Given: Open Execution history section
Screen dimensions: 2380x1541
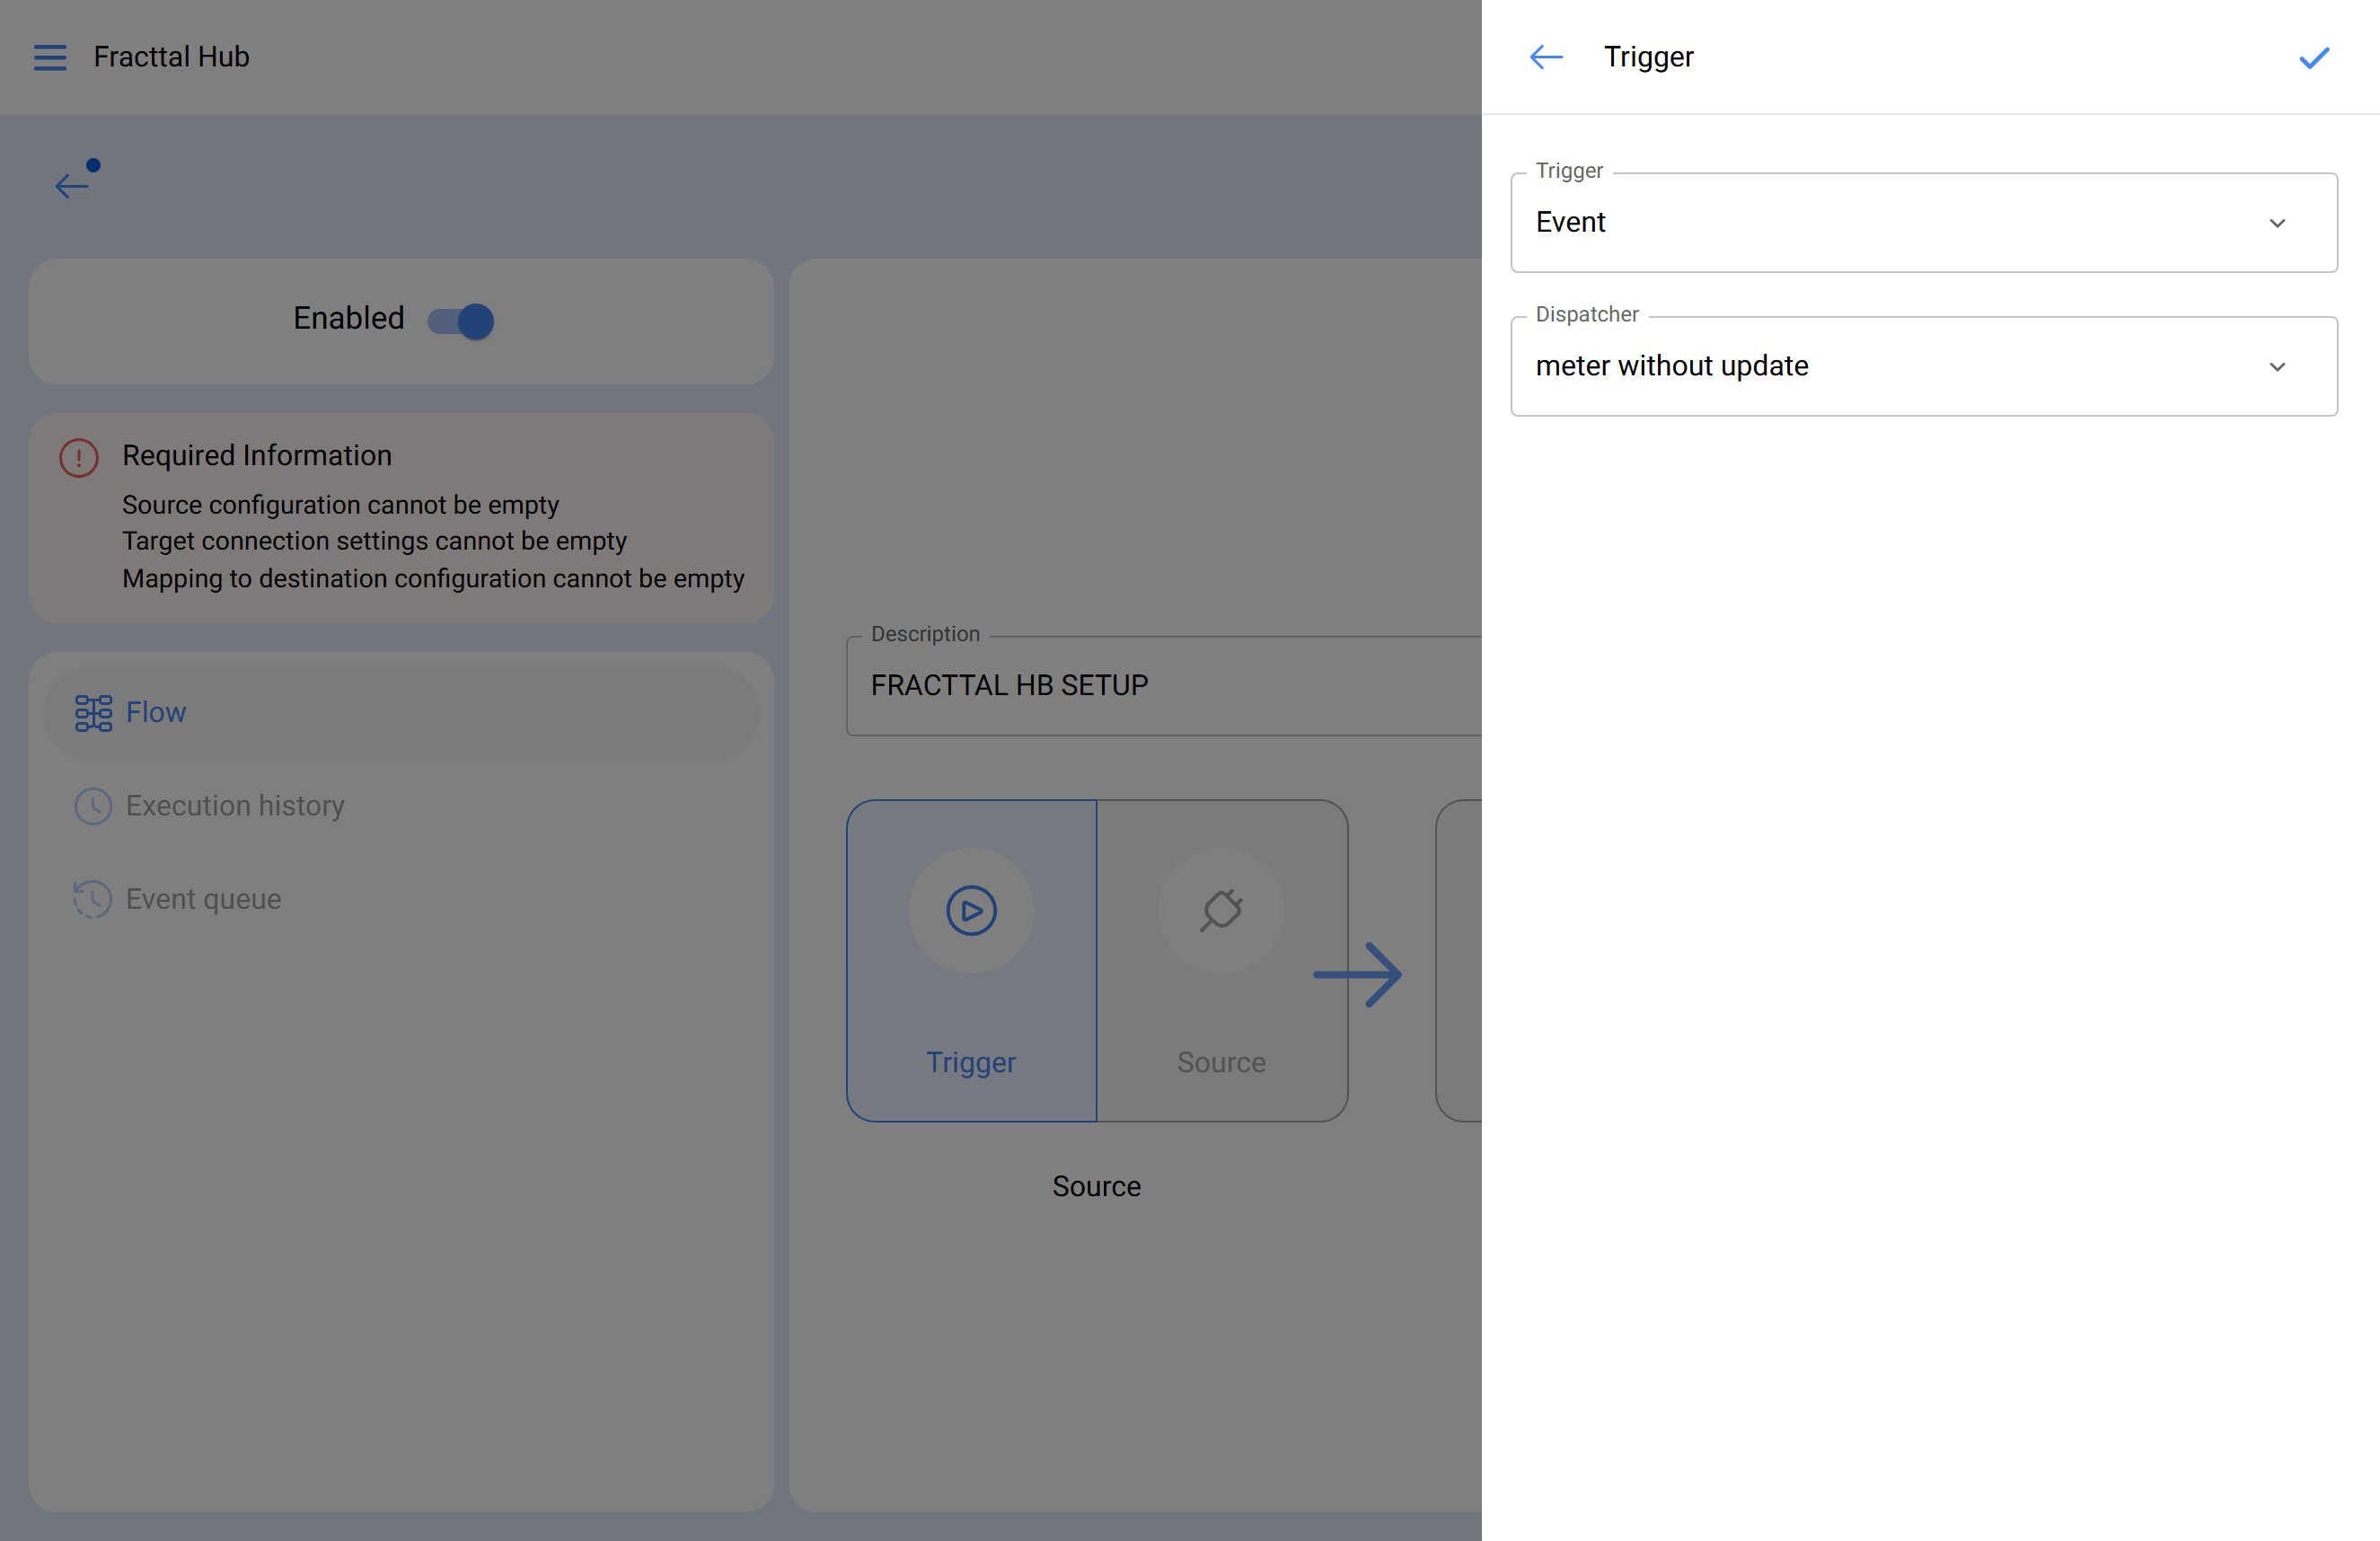Looking at the screenshot, I should coord(234,806).
